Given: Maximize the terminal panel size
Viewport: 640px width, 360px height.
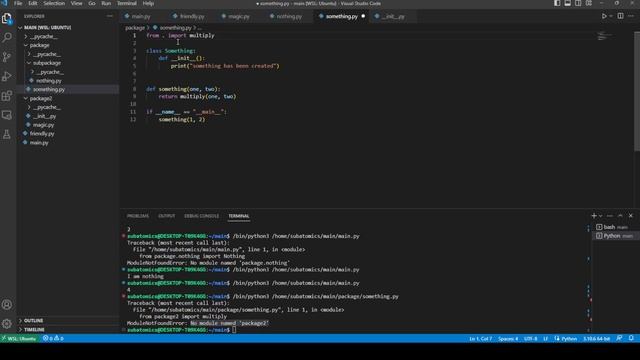Looking at the screenshot, I should (620, 216).
